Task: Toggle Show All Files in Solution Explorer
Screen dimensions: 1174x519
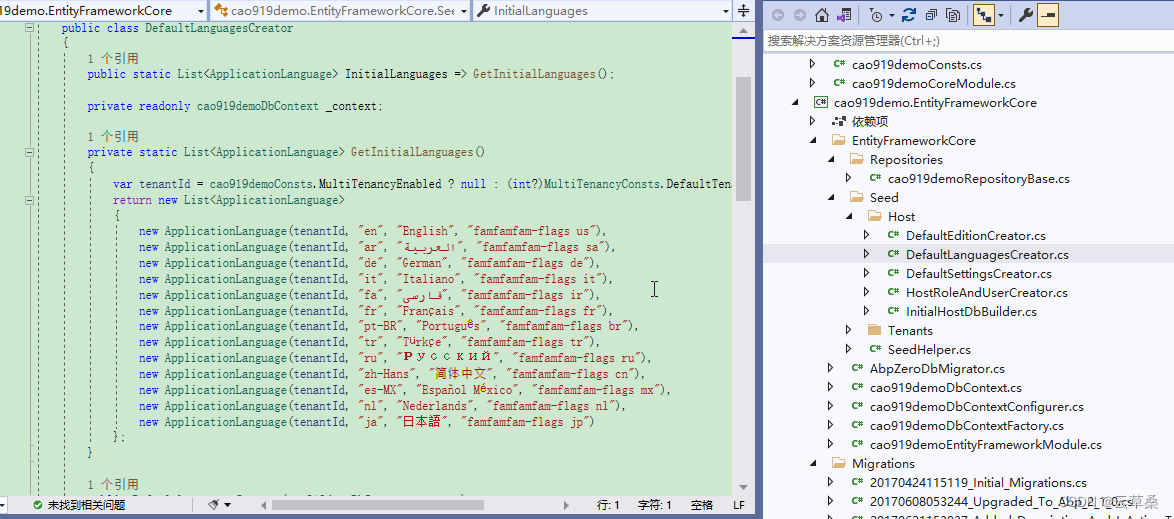Action: click(x=953, y=15)
